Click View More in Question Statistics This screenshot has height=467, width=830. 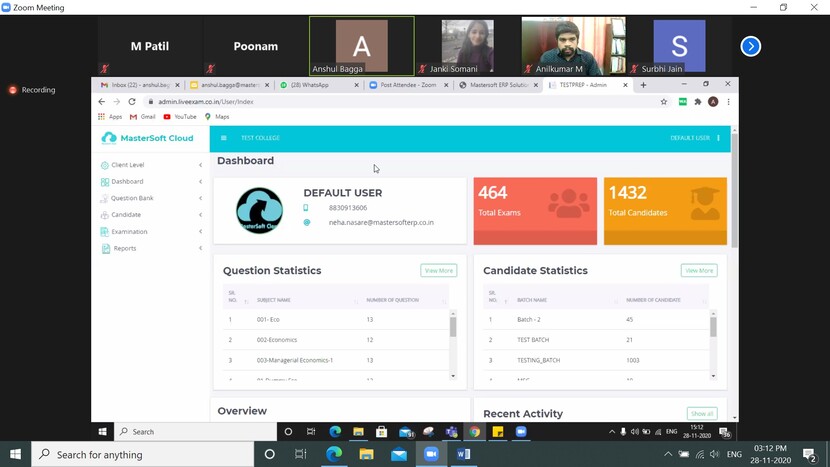pos(438,270)
